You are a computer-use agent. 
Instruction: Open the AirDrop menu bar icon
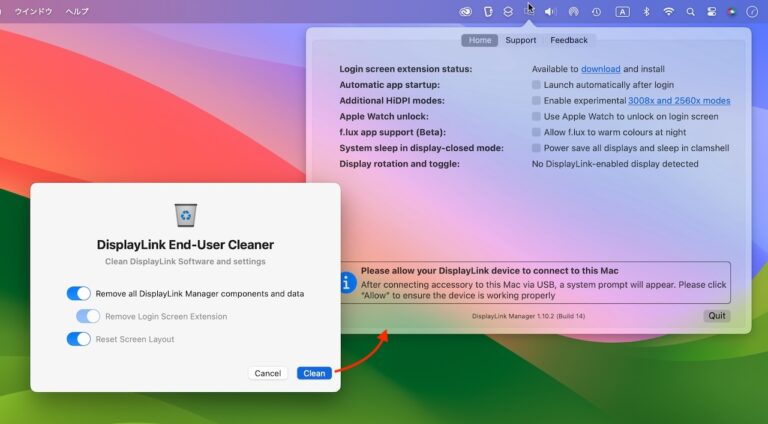coord(573,12)
